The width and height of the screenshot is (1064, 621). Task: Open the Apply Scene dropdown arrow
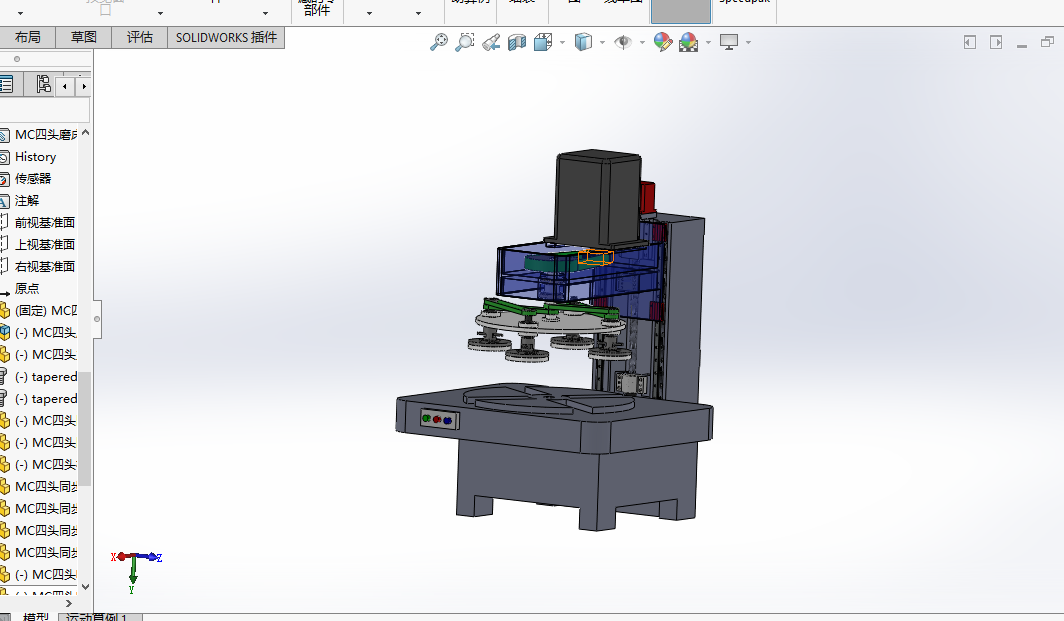(x=708, y=43)
